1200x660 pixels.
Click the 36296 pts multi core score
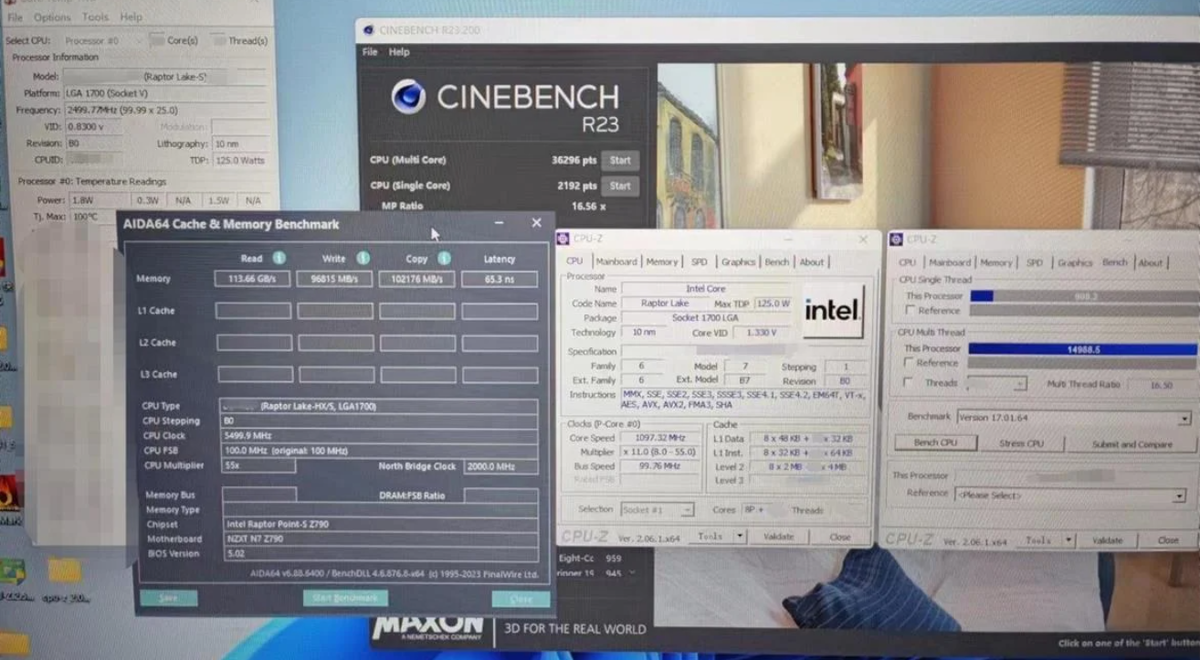574,160
